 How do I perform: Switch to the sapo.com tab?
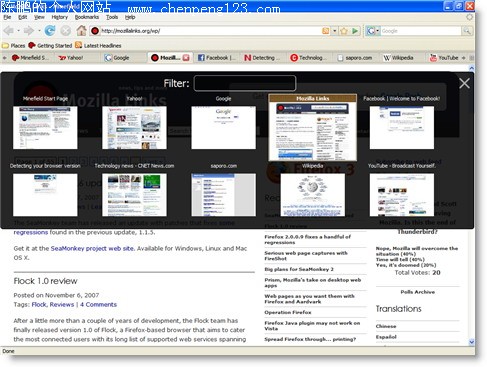tap(355, 58)
